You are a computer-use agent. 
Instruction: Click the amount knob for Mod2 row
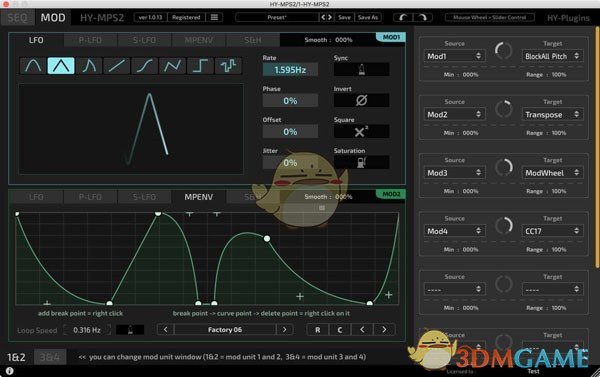(504, 109)
